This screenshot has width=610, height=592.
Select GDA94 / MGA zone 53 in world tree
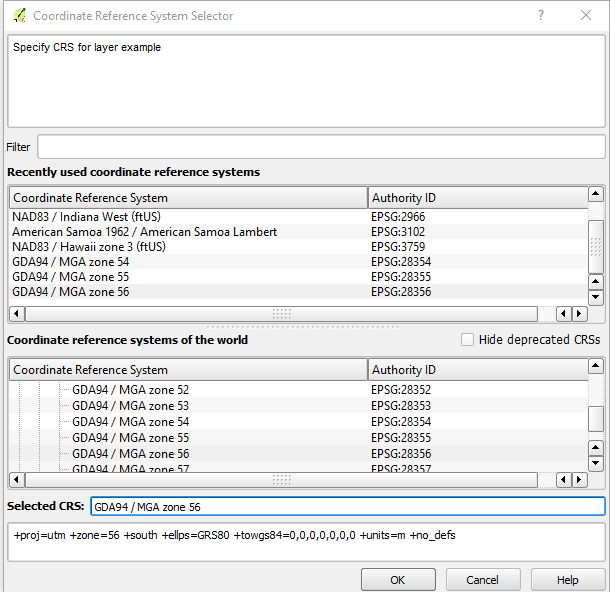point(130,406)
